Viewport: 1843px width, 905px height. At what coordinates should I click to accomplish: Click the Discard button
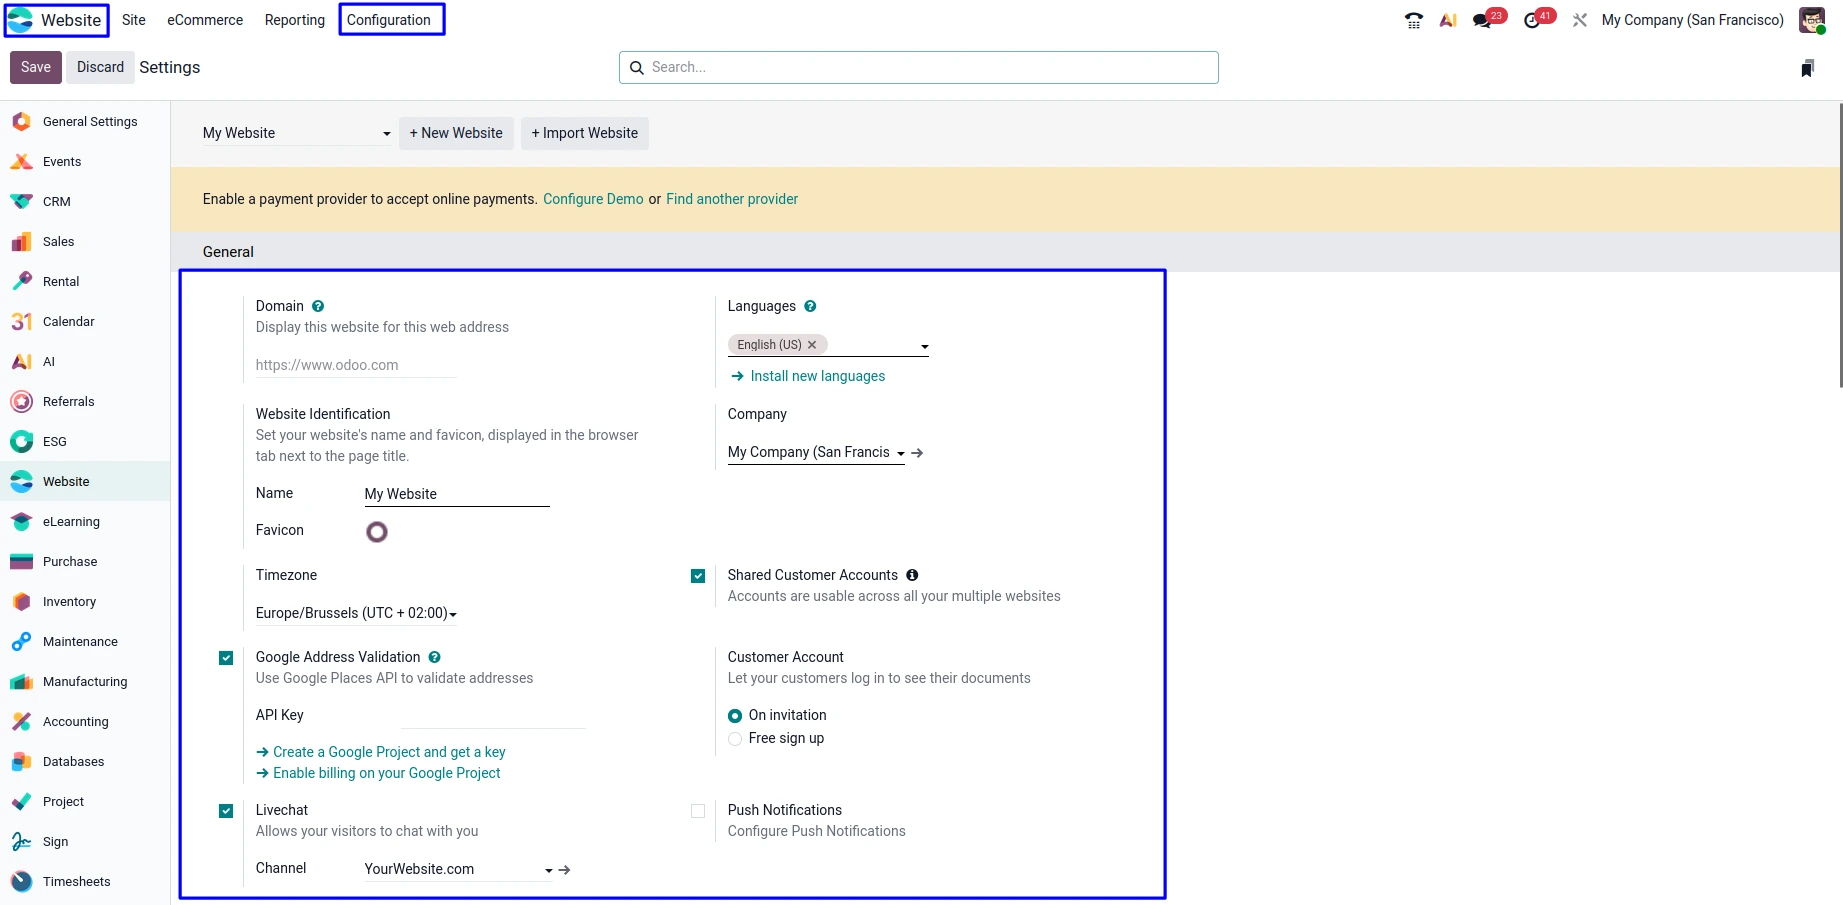point(101,67)
